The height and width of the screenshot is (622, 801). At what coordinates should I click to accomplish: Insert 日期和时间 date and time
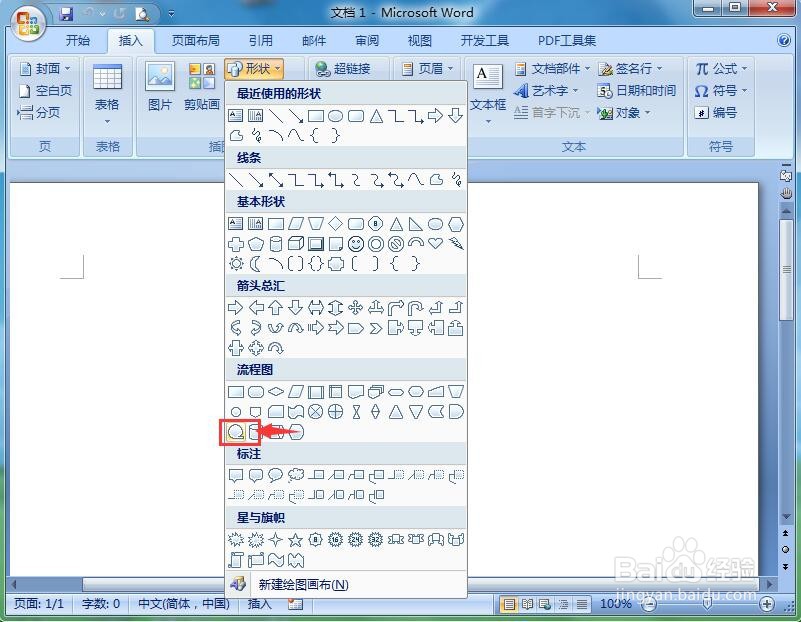[x=637, y=91]
